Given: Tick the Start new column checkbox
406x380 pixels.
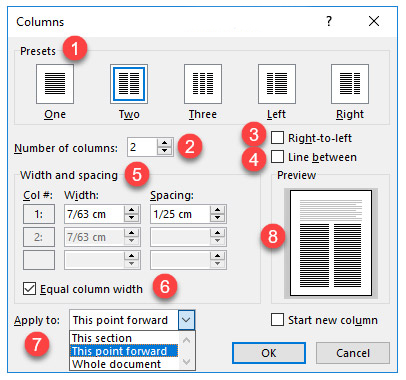Looking at the screenshot, I should point(277,319).
